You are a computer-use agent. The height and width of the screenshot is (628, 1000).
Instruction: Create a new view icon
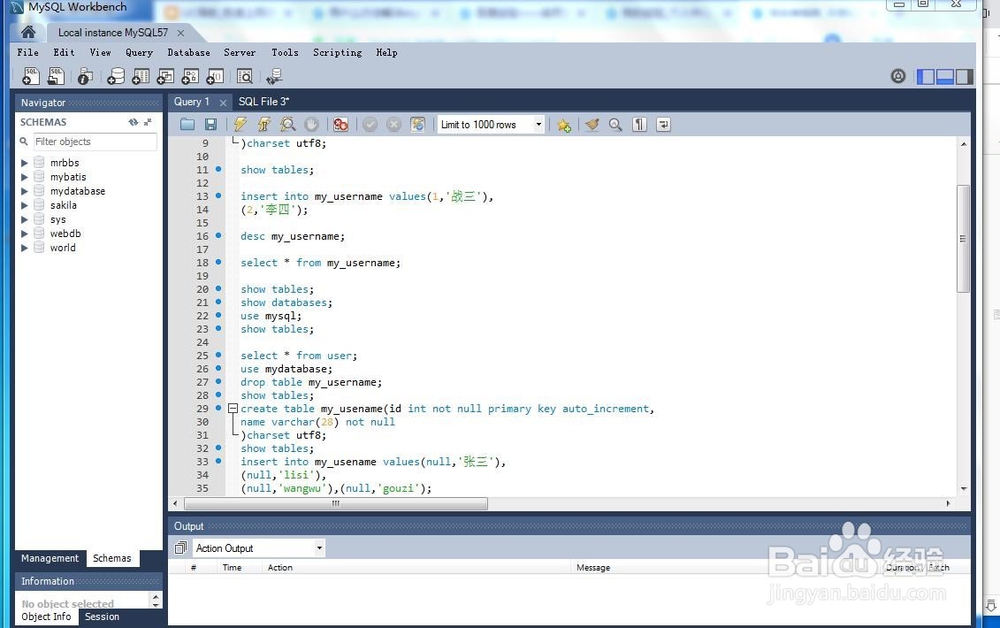165,77
